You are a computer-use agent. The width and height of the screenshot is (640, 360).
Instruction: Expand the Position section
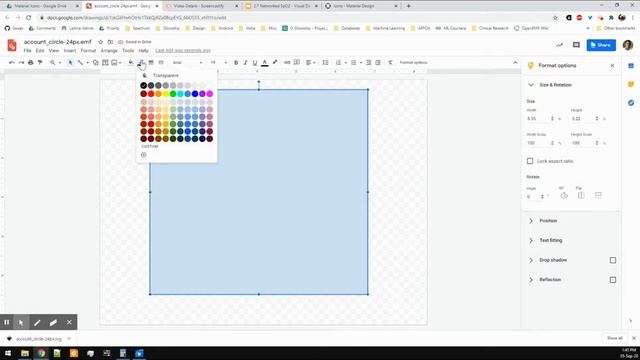[531, 221]
